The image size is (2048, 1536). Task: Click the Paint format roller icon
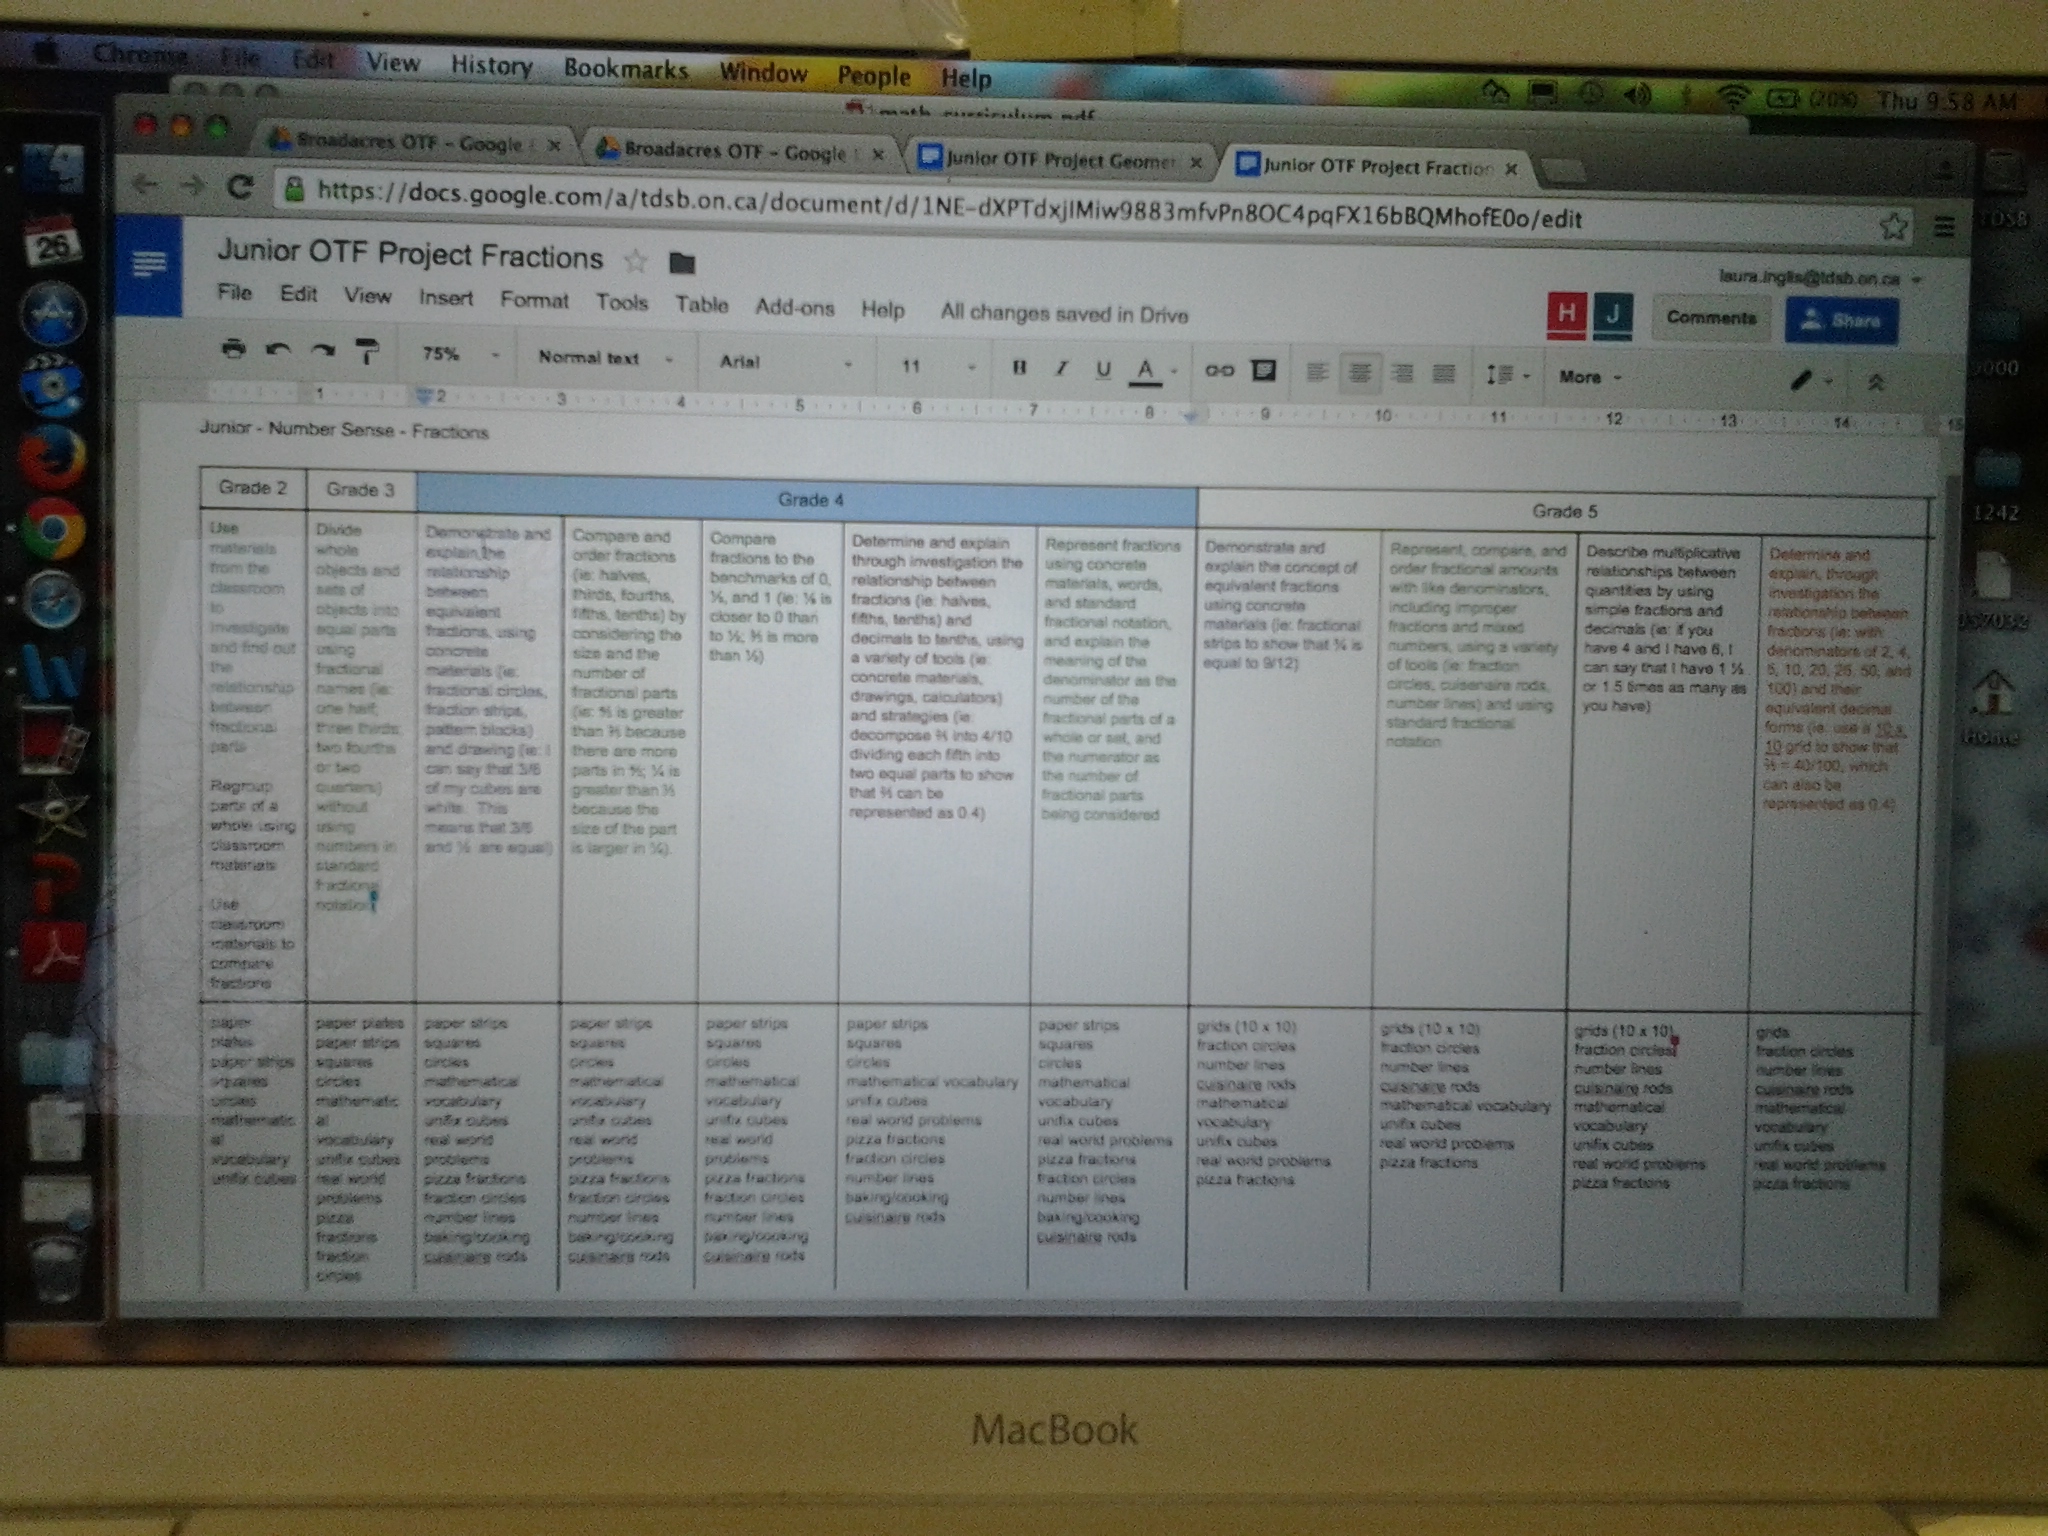tap(368, 352)
